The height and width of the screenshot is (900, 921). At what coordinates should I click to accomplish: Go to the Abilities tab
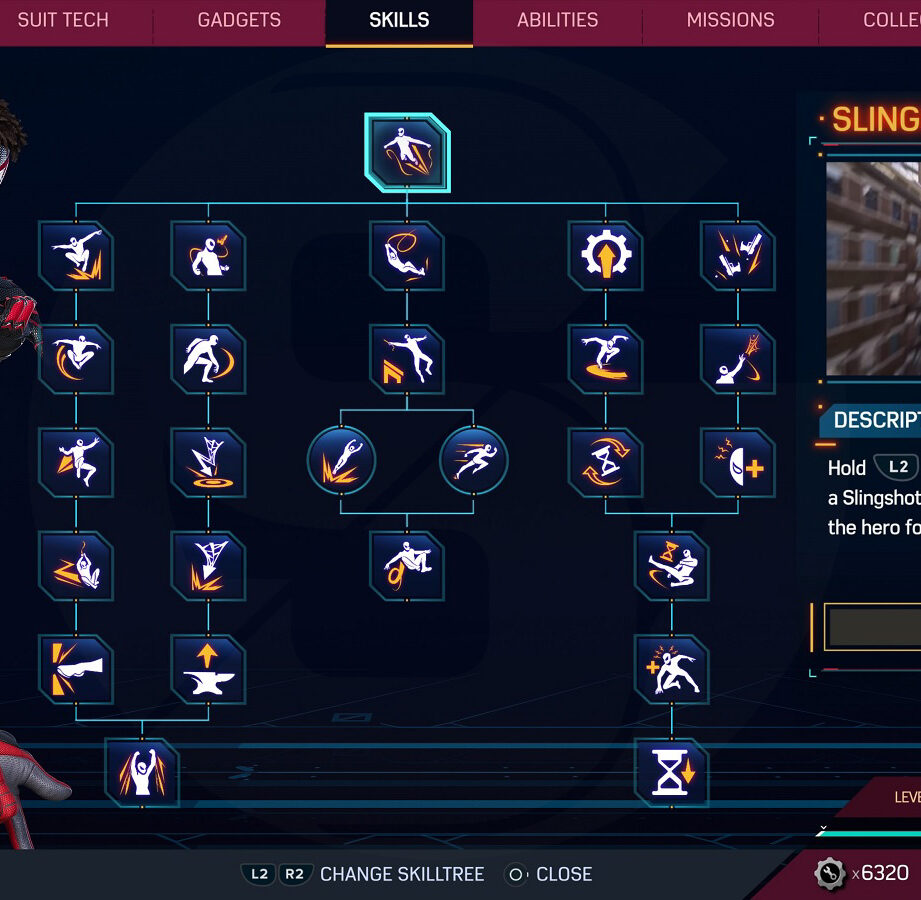tap(557, 20)
